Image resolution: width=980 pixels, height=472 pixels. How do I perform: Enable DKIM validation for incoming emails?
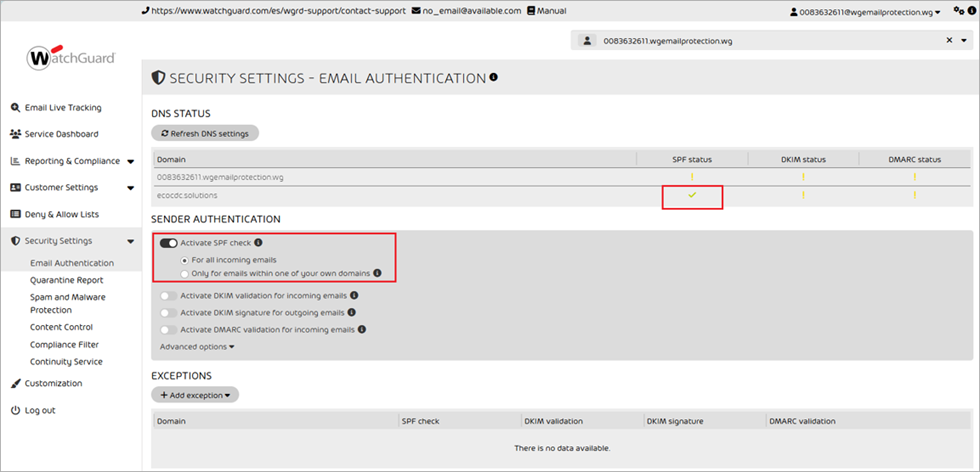(169, 296)
